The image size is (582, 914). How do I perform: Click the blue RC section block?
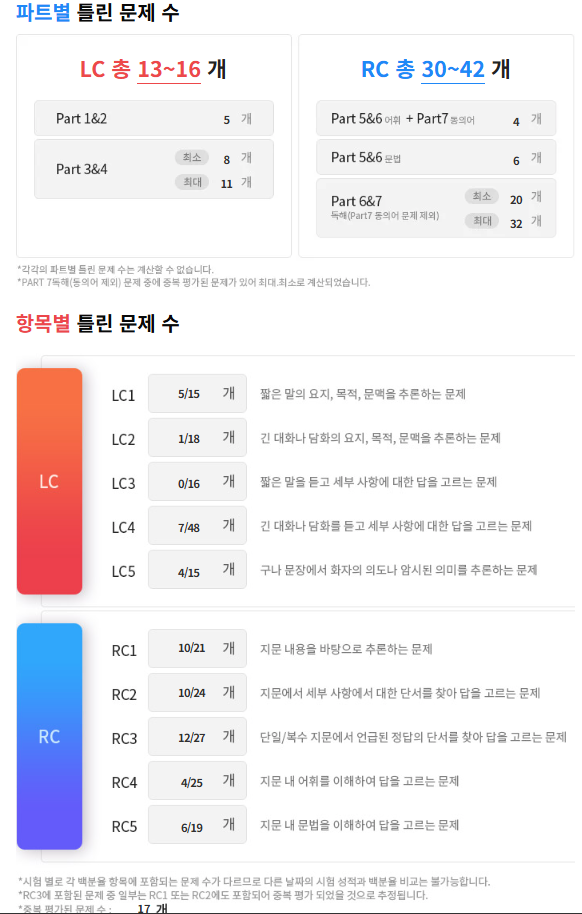click(x=50, y=736)
